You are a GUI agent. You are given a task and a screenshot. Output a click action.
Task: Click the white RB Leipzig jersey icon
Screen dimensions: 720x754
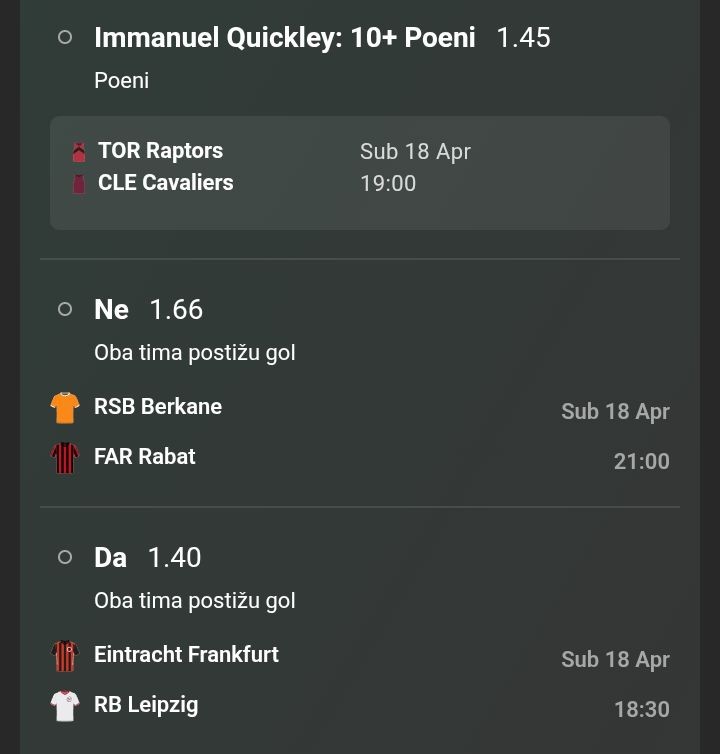(x=65, y=706)
